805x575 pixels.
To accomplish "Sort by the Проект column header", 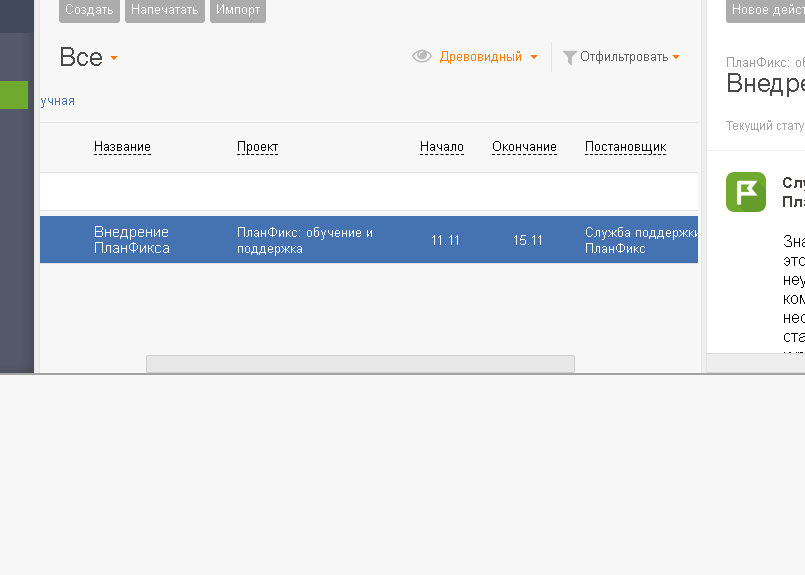I will pyautogui.click(x=257, y=147).
